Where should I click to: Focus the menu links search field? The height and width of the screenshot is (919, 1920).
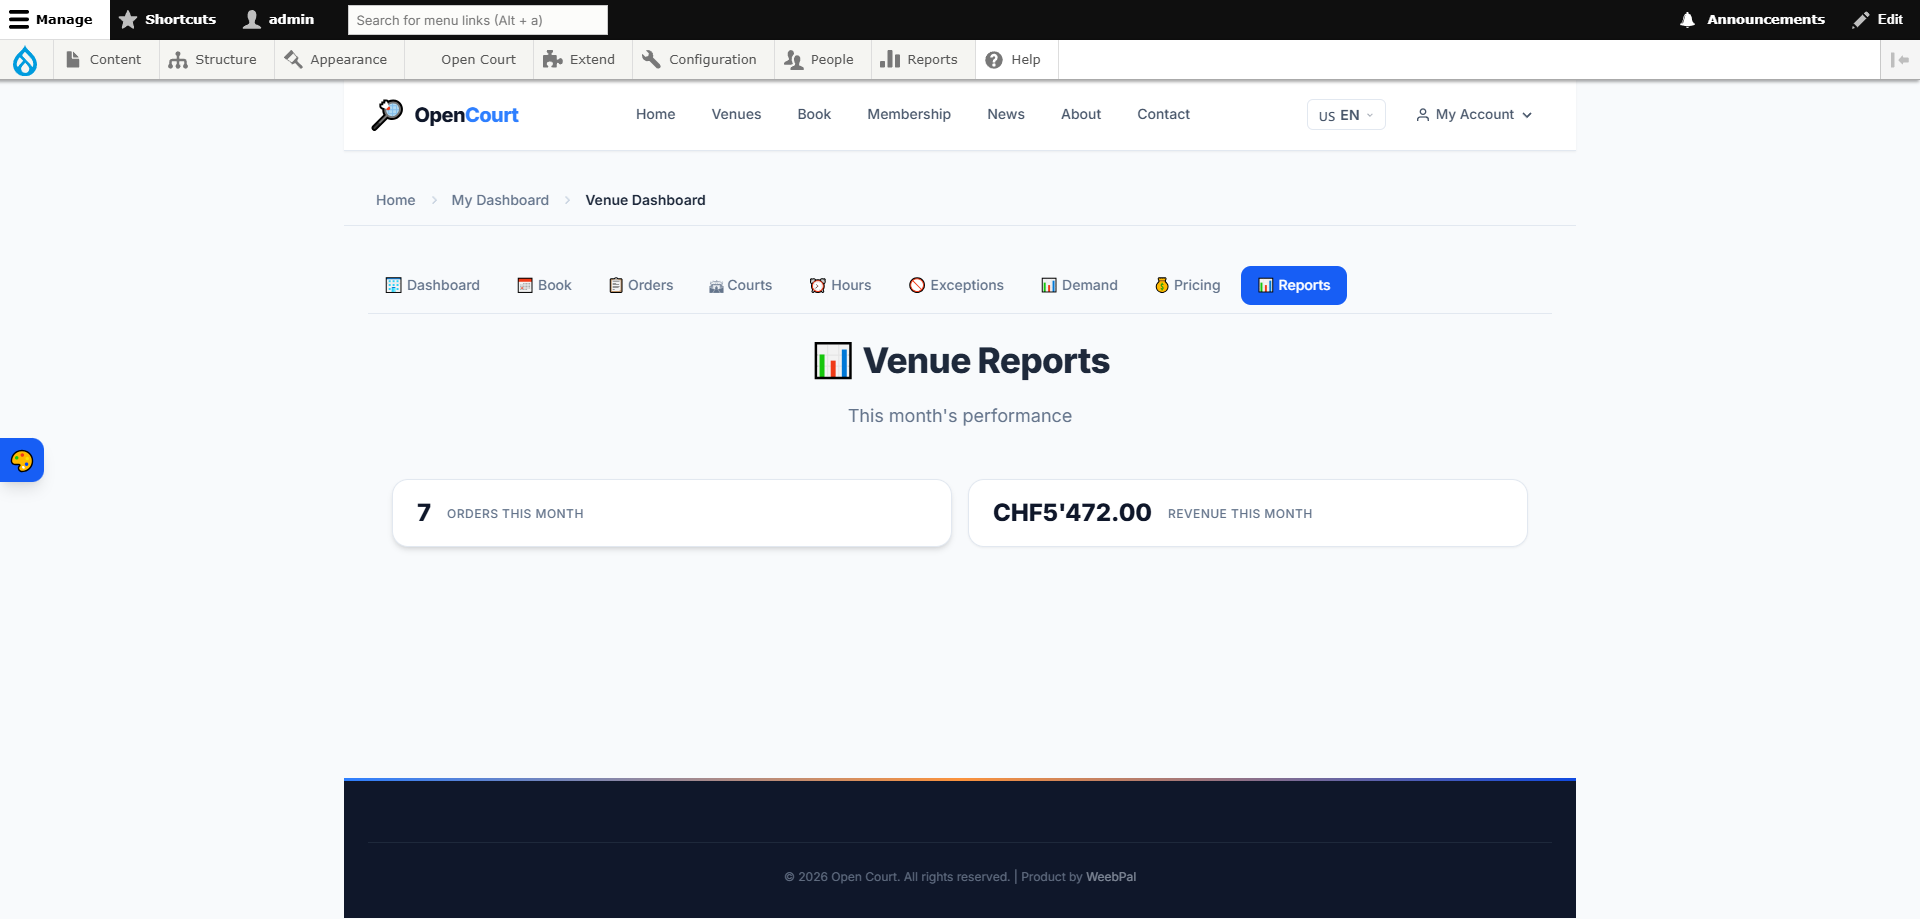point(477,20)
